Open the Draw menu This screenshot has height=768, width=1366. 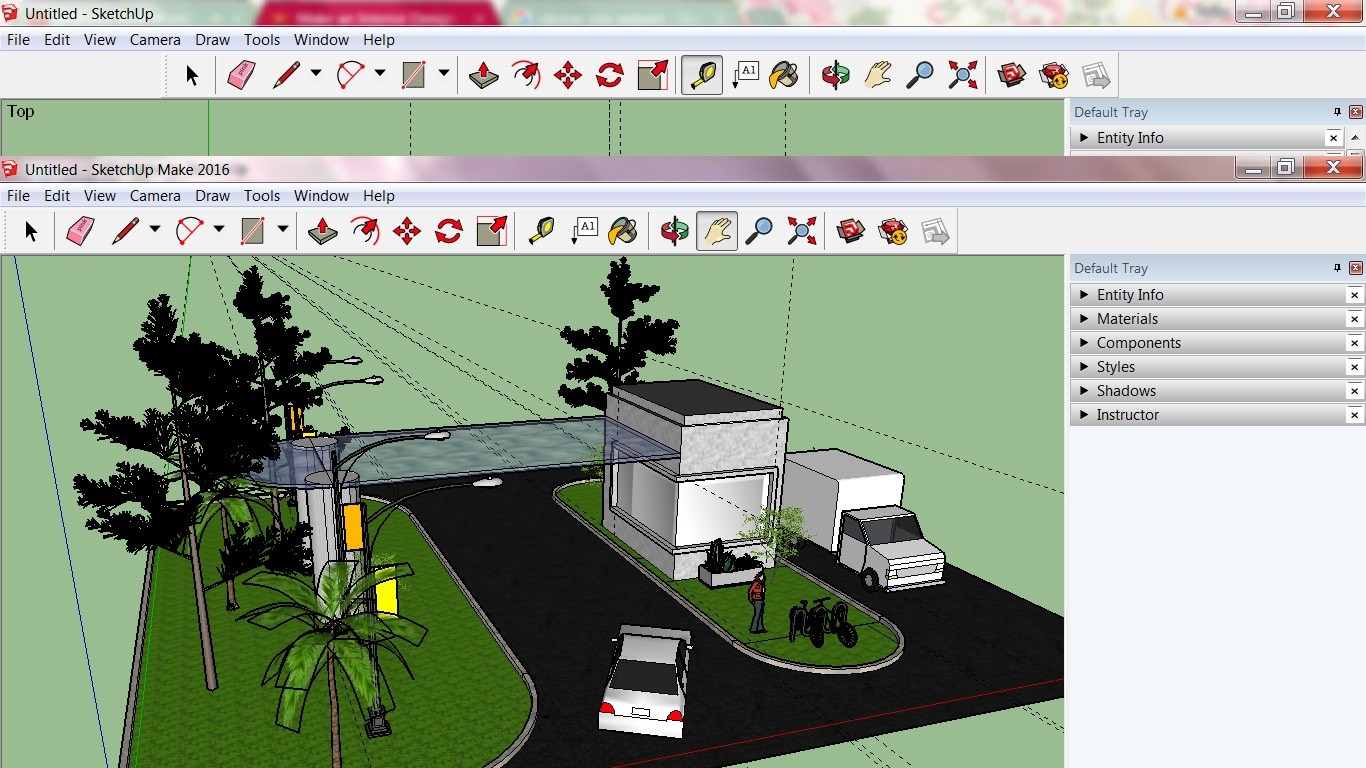(x=212, y=195)
